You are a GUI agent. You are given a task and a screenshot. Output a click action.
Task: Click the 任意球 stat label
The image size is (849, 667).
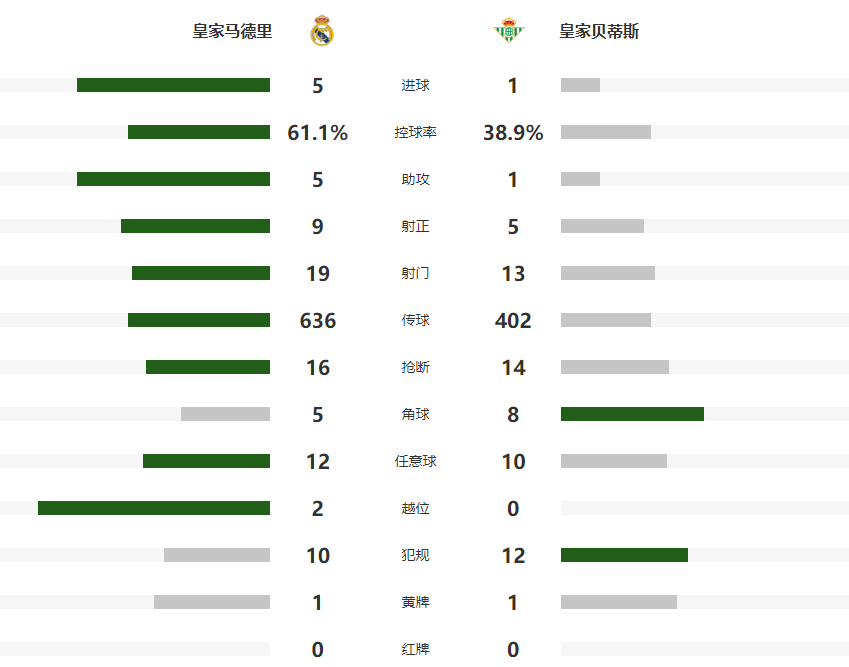[x=415, y=461]
